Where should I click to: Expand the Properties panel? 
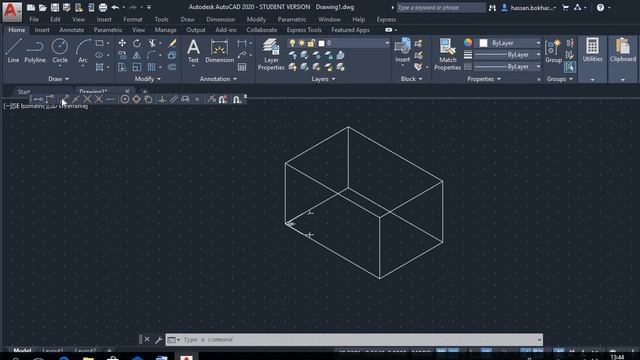484,79
